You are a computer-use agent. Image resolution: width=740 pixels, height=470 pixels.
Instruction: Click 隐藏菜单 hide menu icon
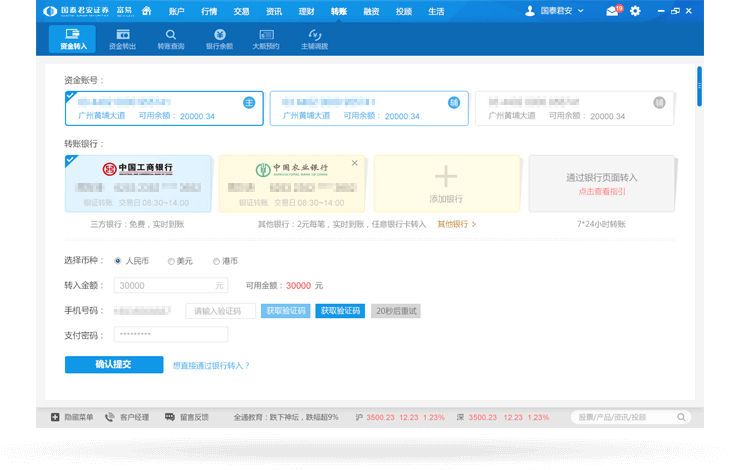[x=55, y=417]
